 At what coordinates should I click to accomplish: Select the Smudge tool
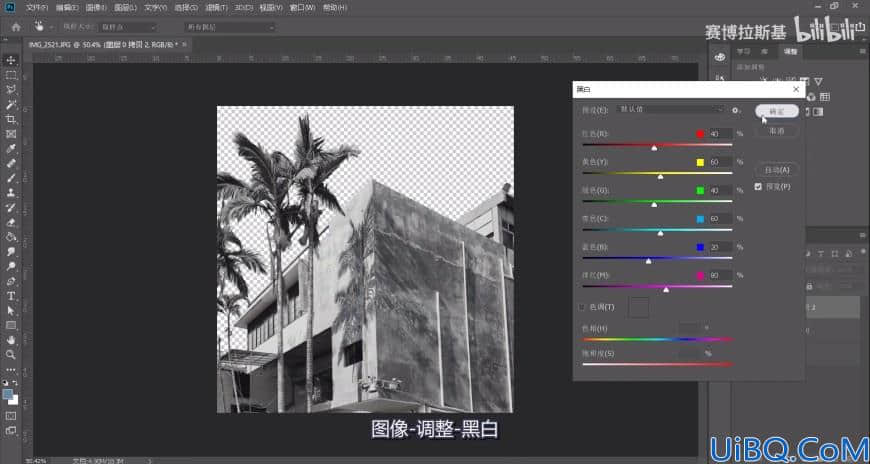tap(11, 251)
